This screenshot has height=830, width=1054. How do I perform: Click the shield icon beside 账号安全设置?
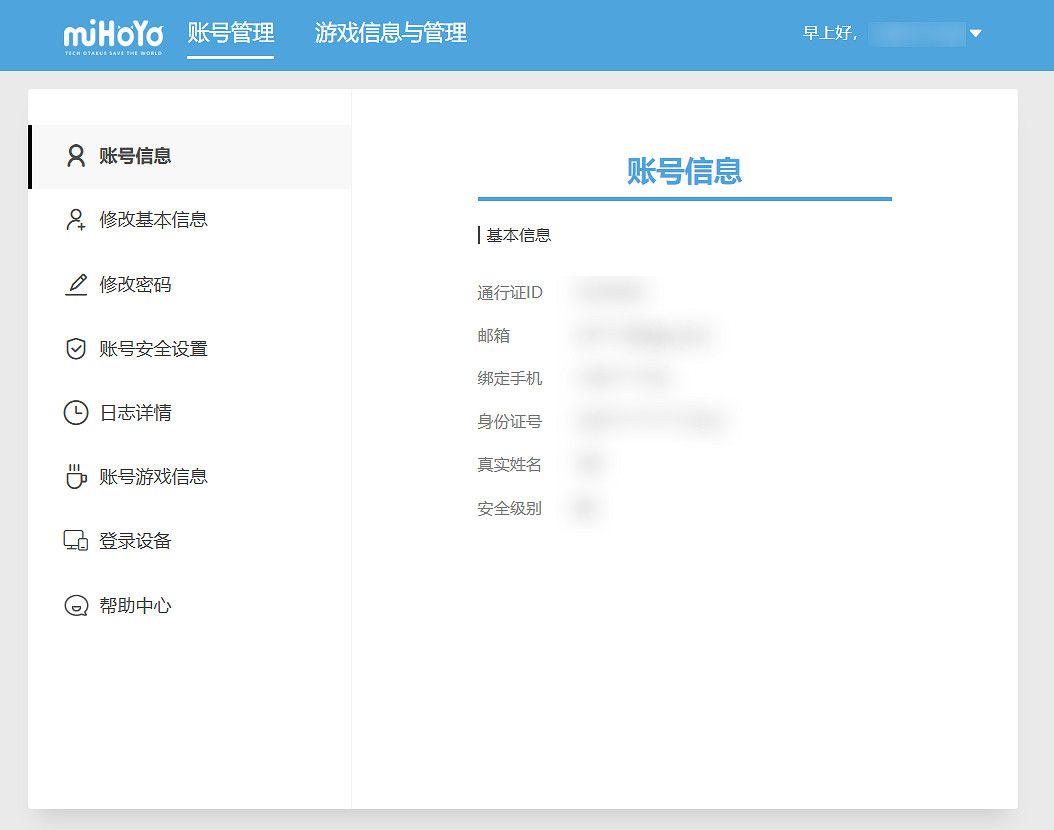click(x=76, y=349)
